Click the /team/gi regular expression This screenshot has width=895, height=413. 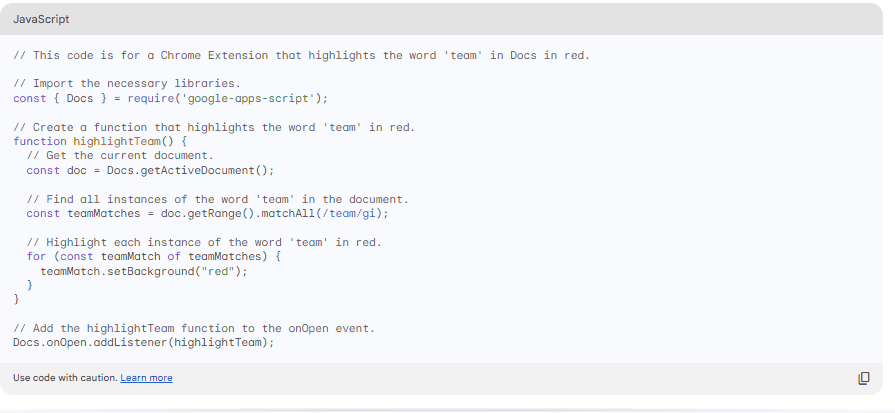pyautogui.click(x=348, y=213)
